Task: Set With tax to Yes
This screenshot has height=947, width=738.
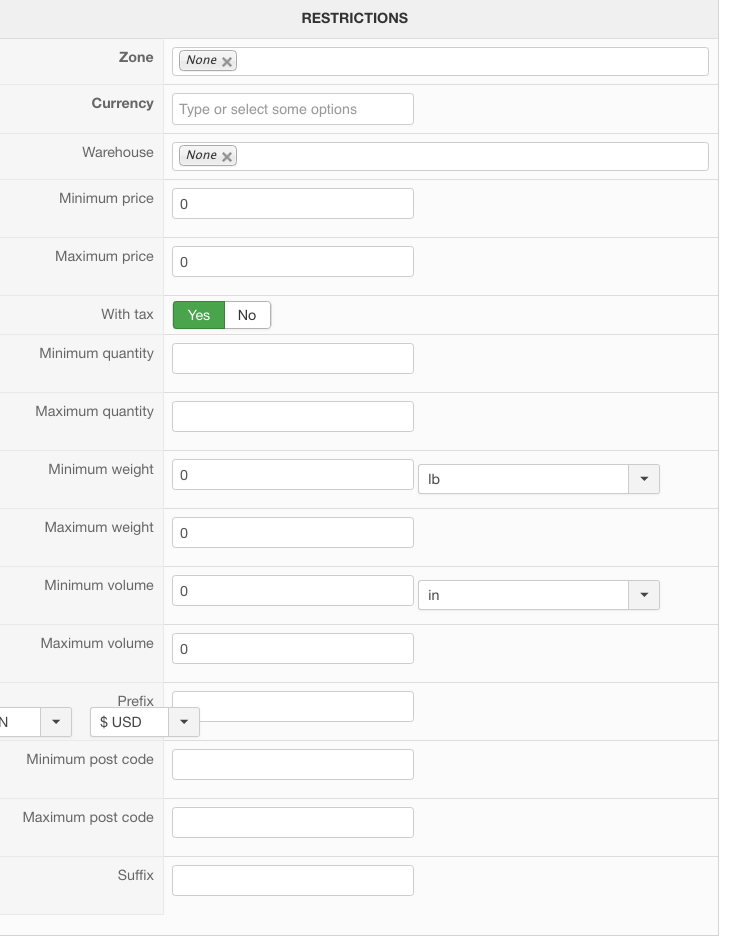Action: point(199,316)
